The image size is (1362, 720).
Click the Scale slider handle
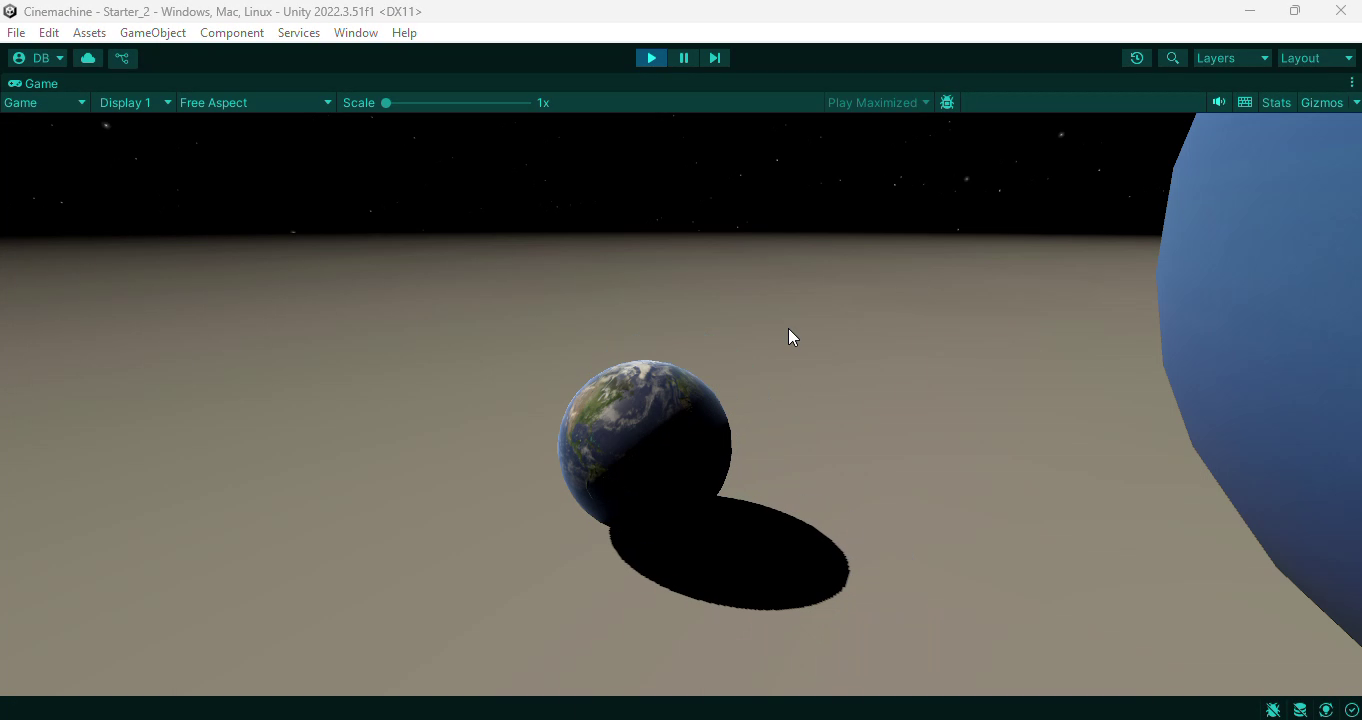[386, 103]
